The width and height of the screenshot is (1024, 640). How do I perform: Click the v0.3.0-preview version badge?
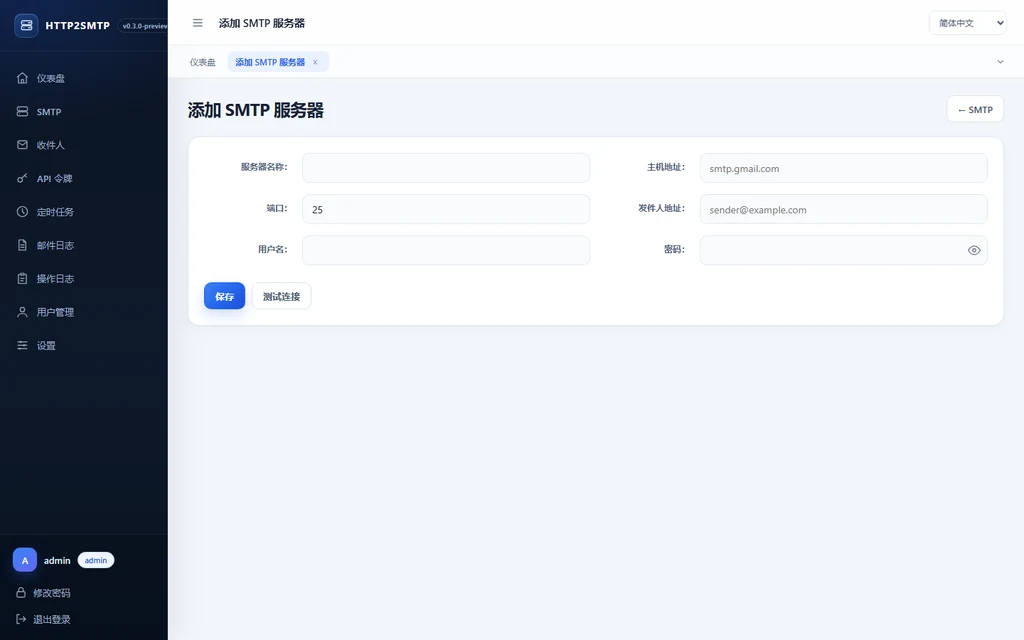[142, 25]
